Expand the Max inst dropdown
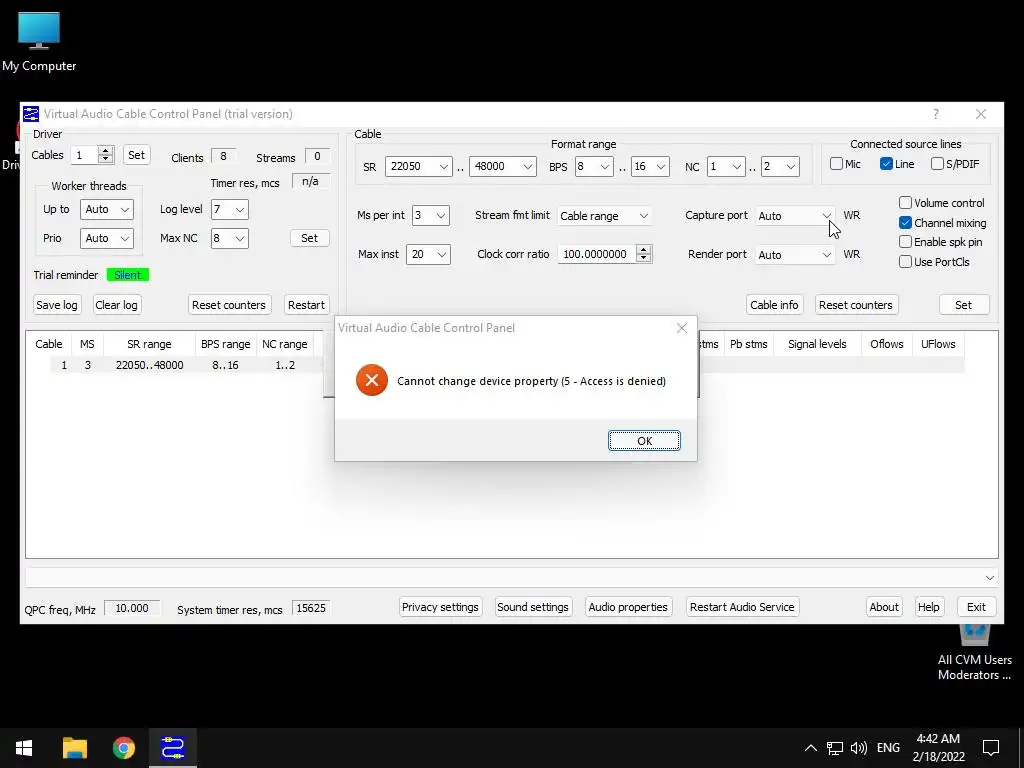The width and height of the screenshot is (1024, 768). pyautogui.click(x=428, y=255)
